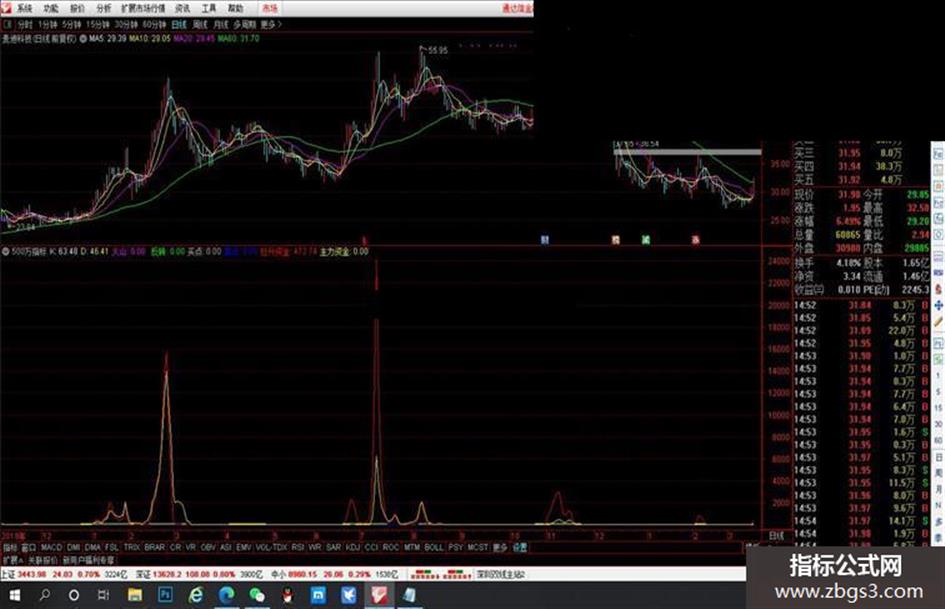The height and width of the screenshot is (609, 945).
Task: Open Photoshop from the taskbar
Action: (x=165, y=595)
